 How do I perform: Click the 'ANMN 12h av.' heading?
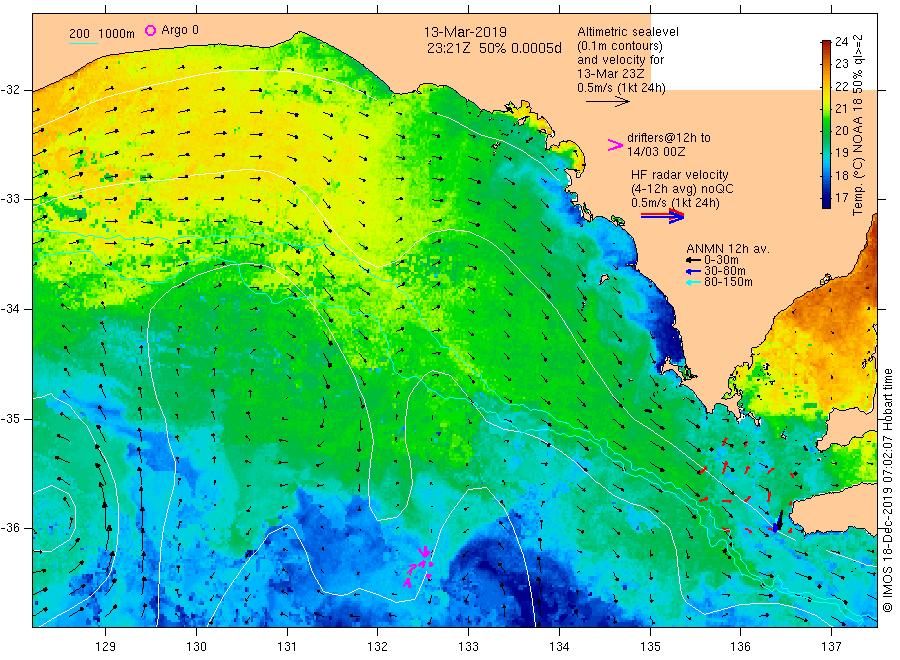(728, 249)
